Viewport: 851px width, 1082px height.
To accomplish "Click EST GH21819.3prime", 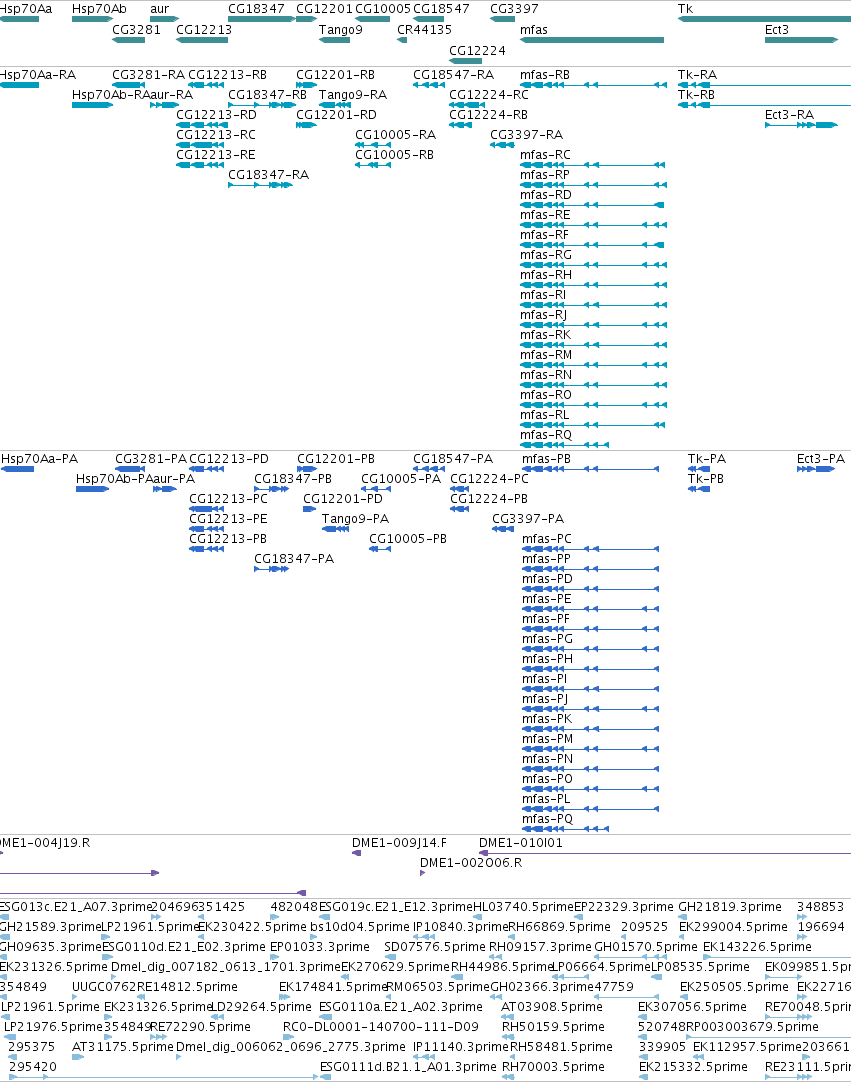I will [x=730, y=907].
